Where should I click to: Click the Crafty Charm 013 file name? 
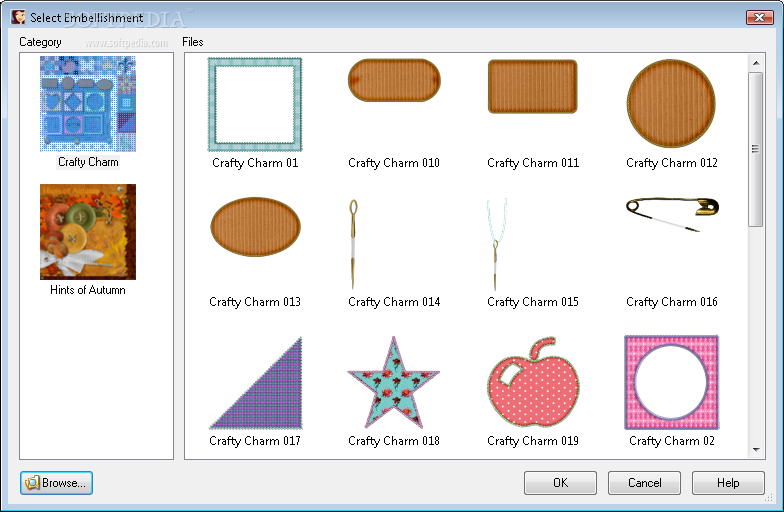pyautogui.click(x=255, y=302)
